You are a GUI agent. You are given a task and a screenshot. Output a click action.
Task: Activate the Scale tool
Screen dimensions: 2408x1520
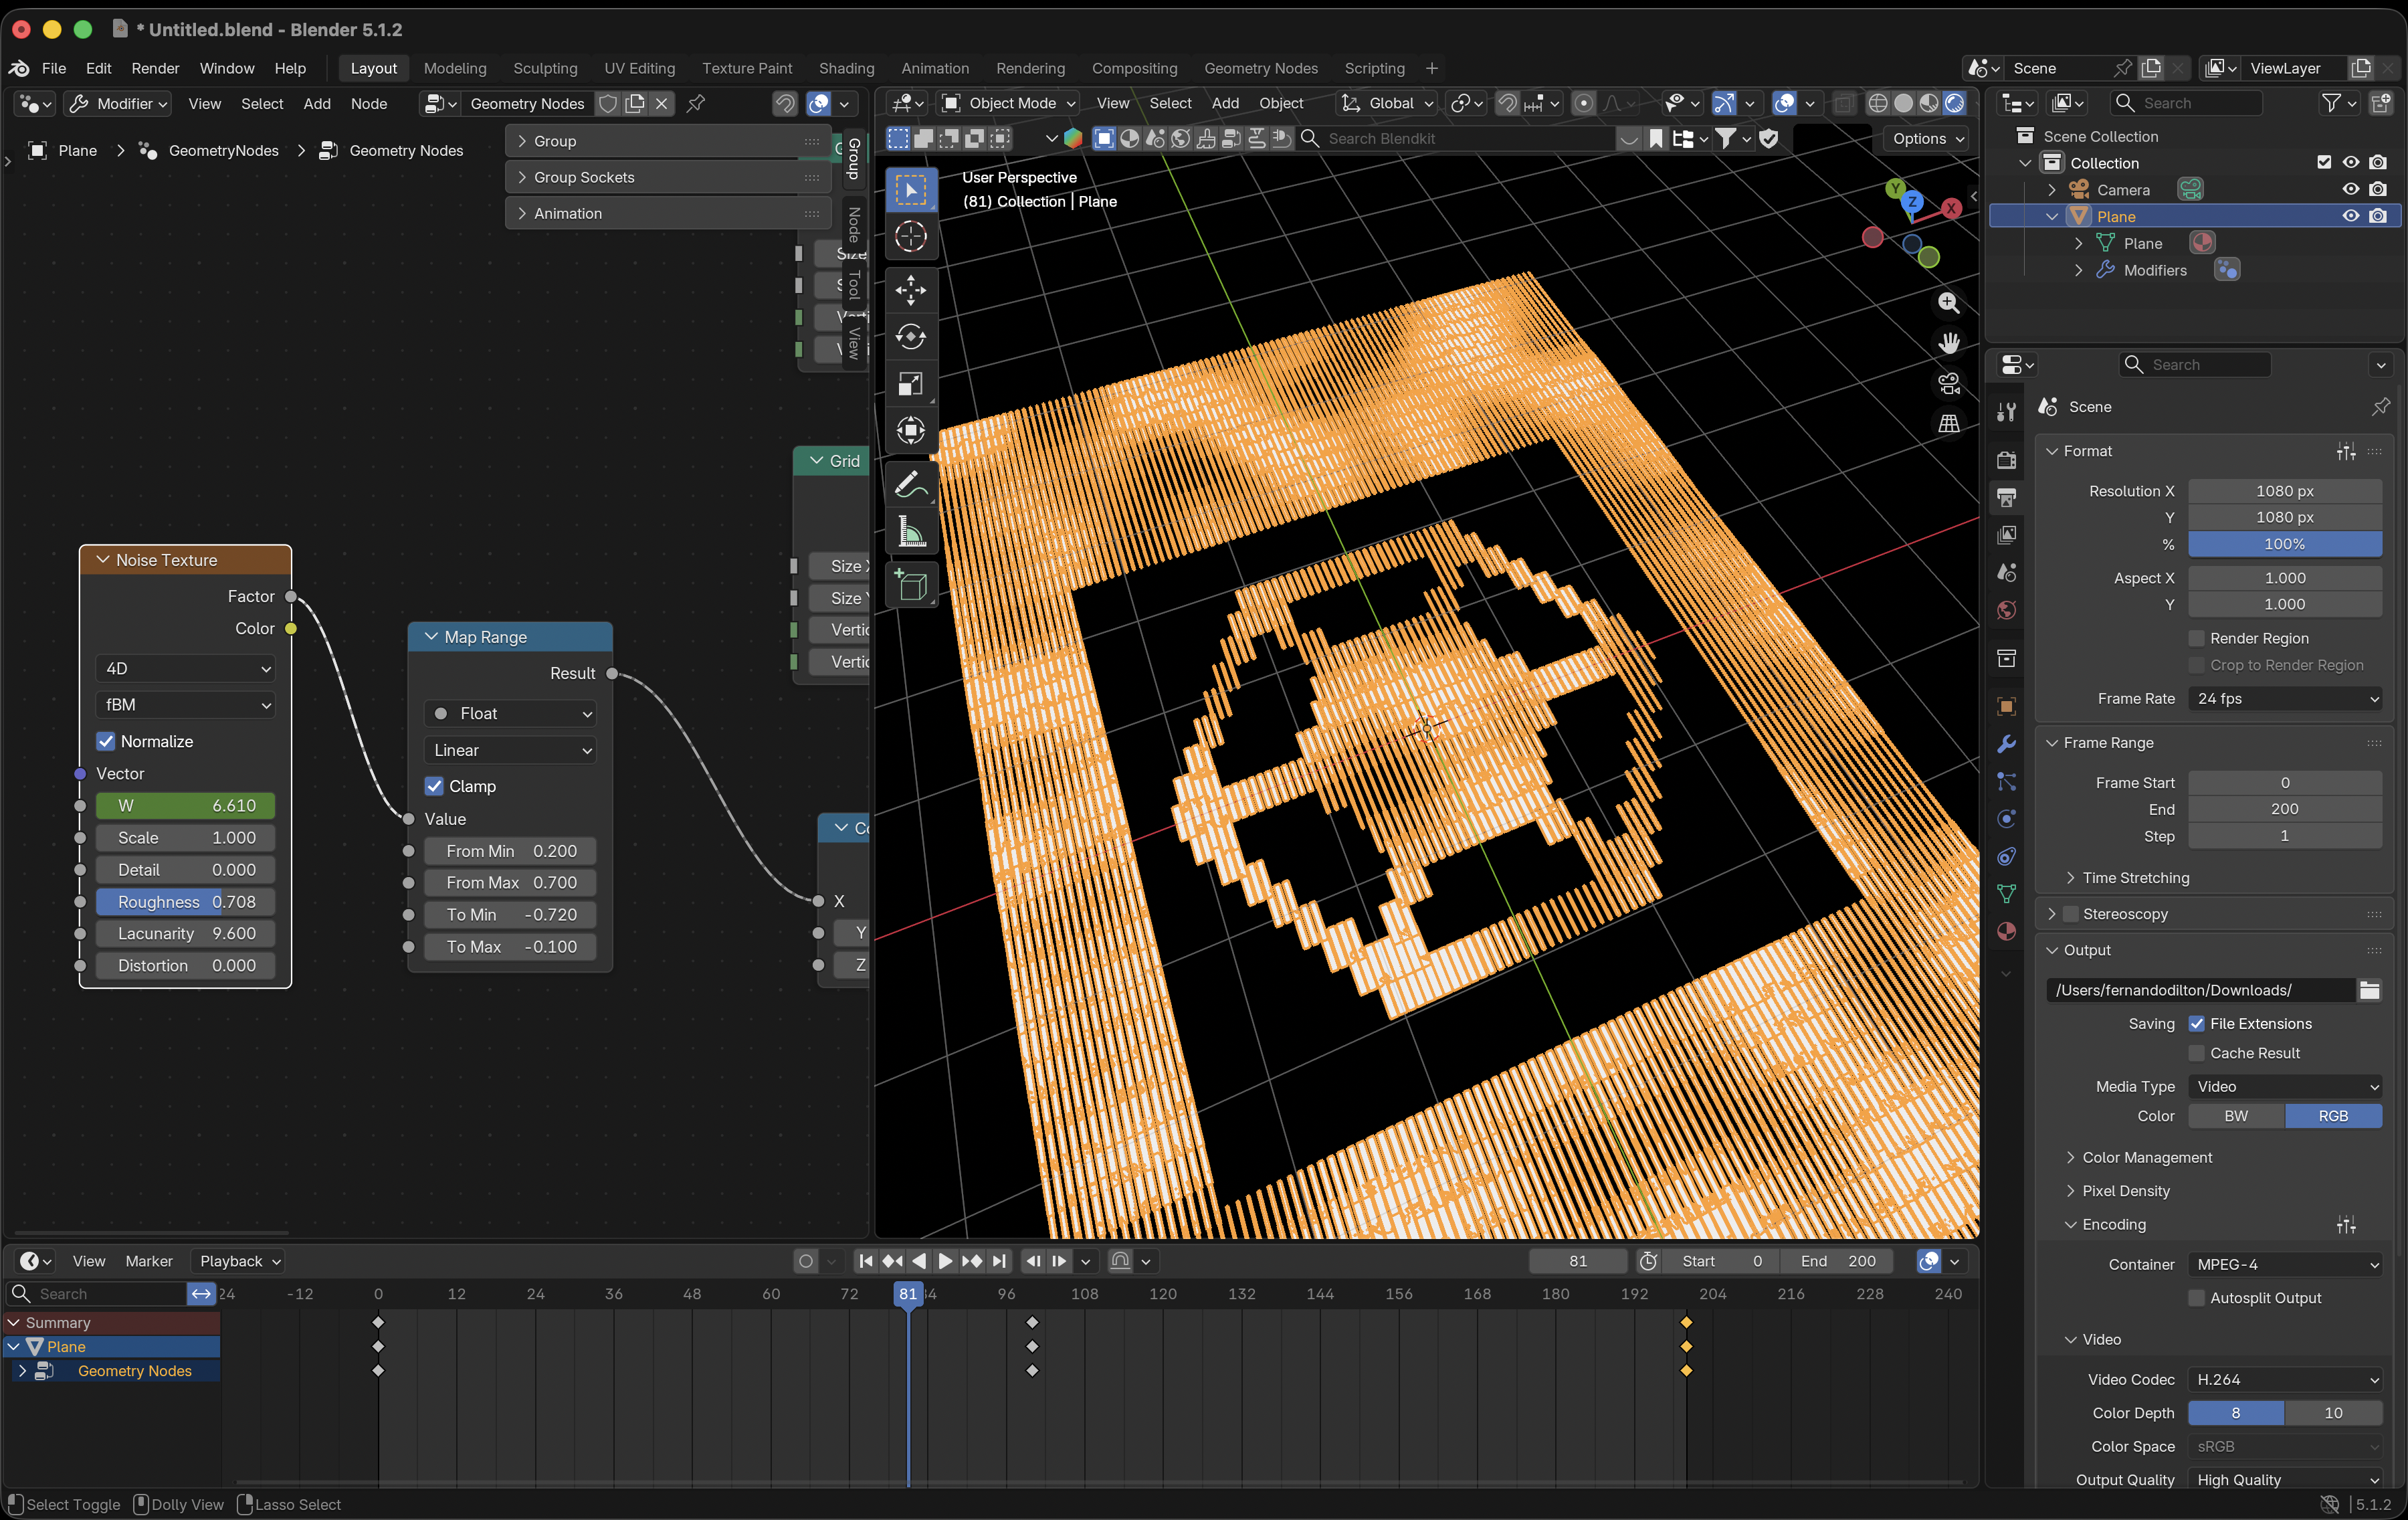click(x=910, y=384)
